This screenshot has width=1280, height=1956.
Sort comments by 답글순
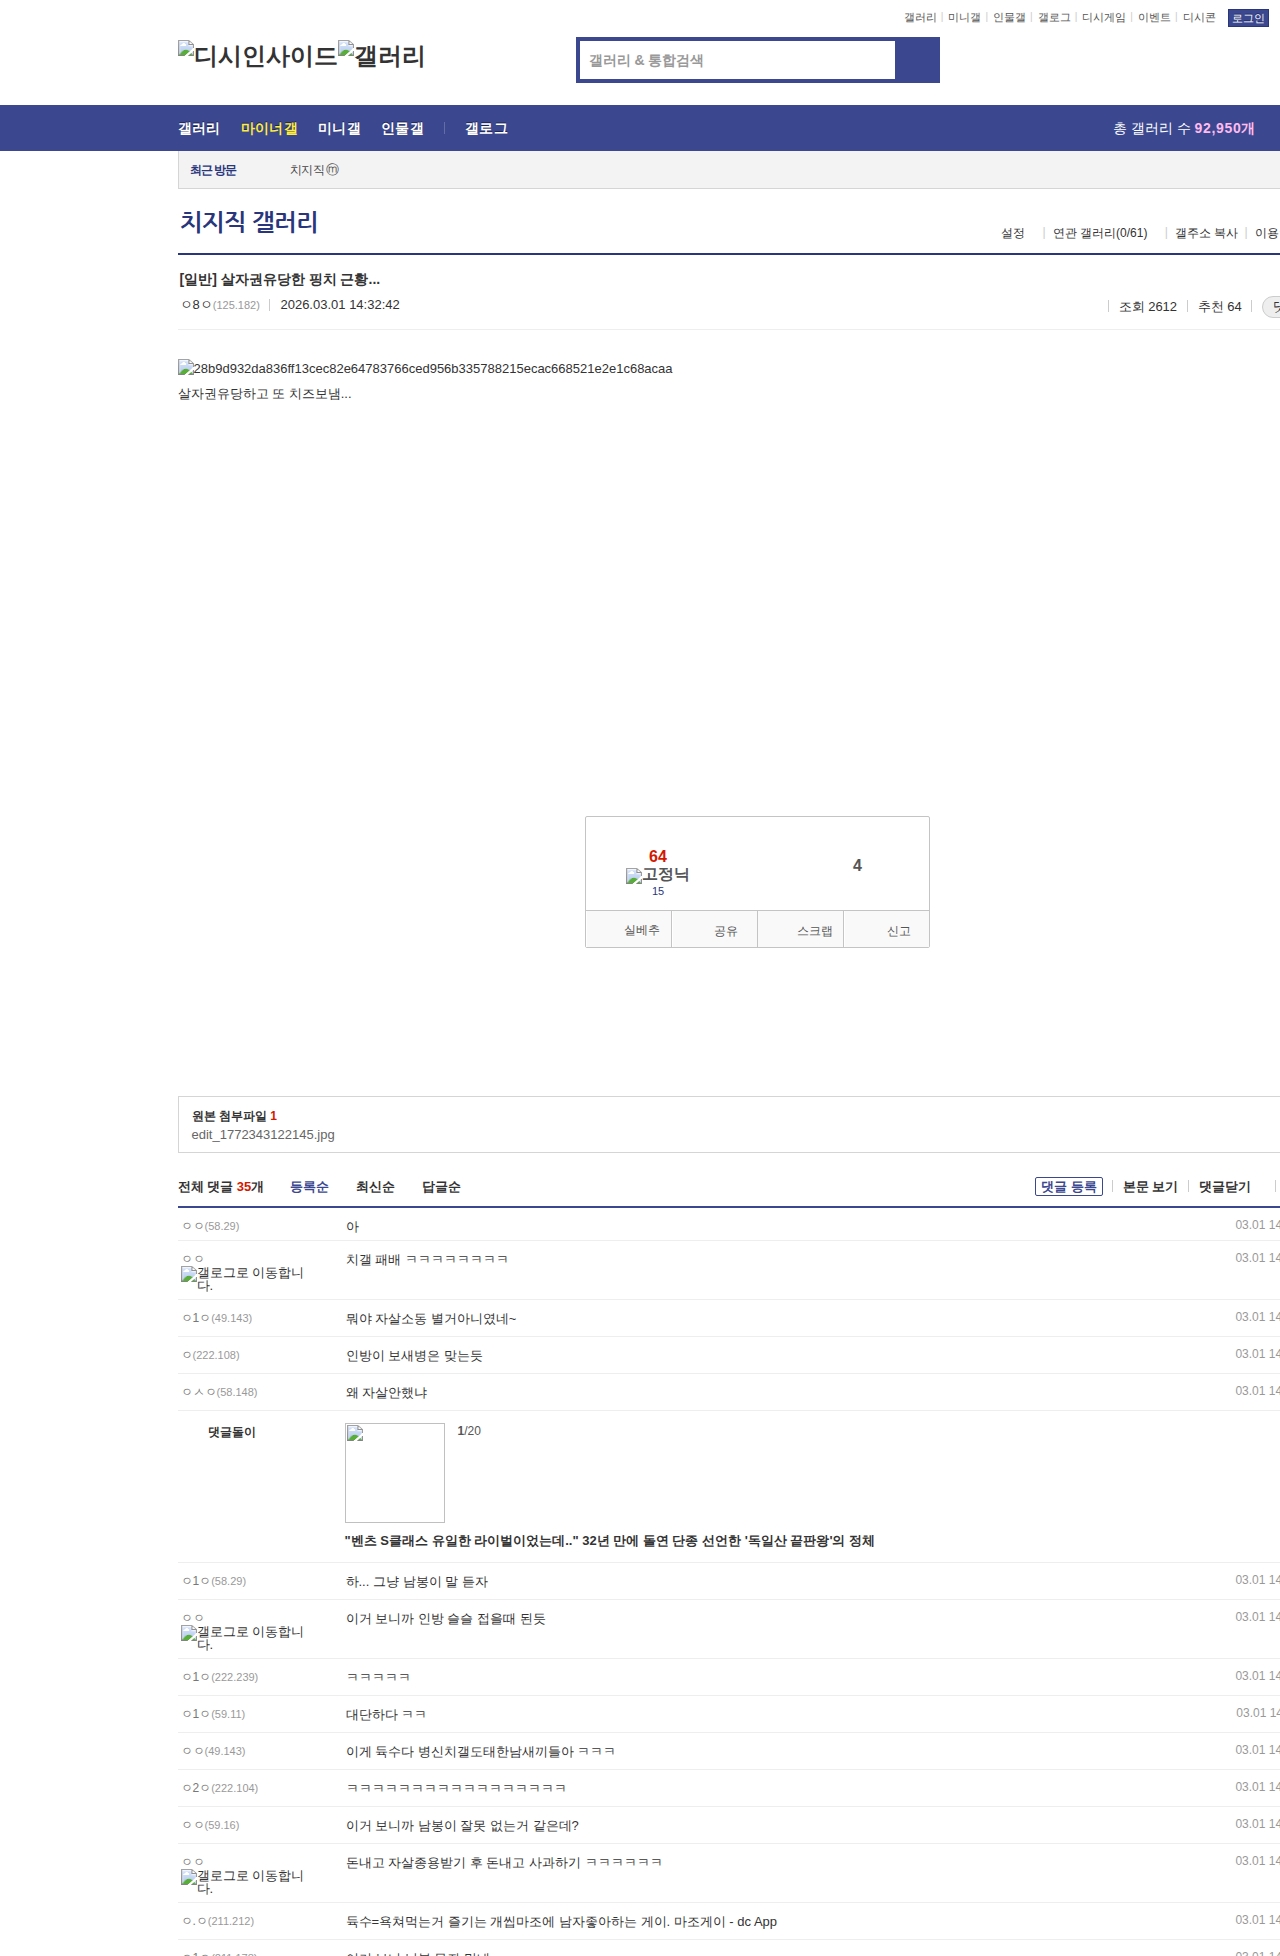441,1187
